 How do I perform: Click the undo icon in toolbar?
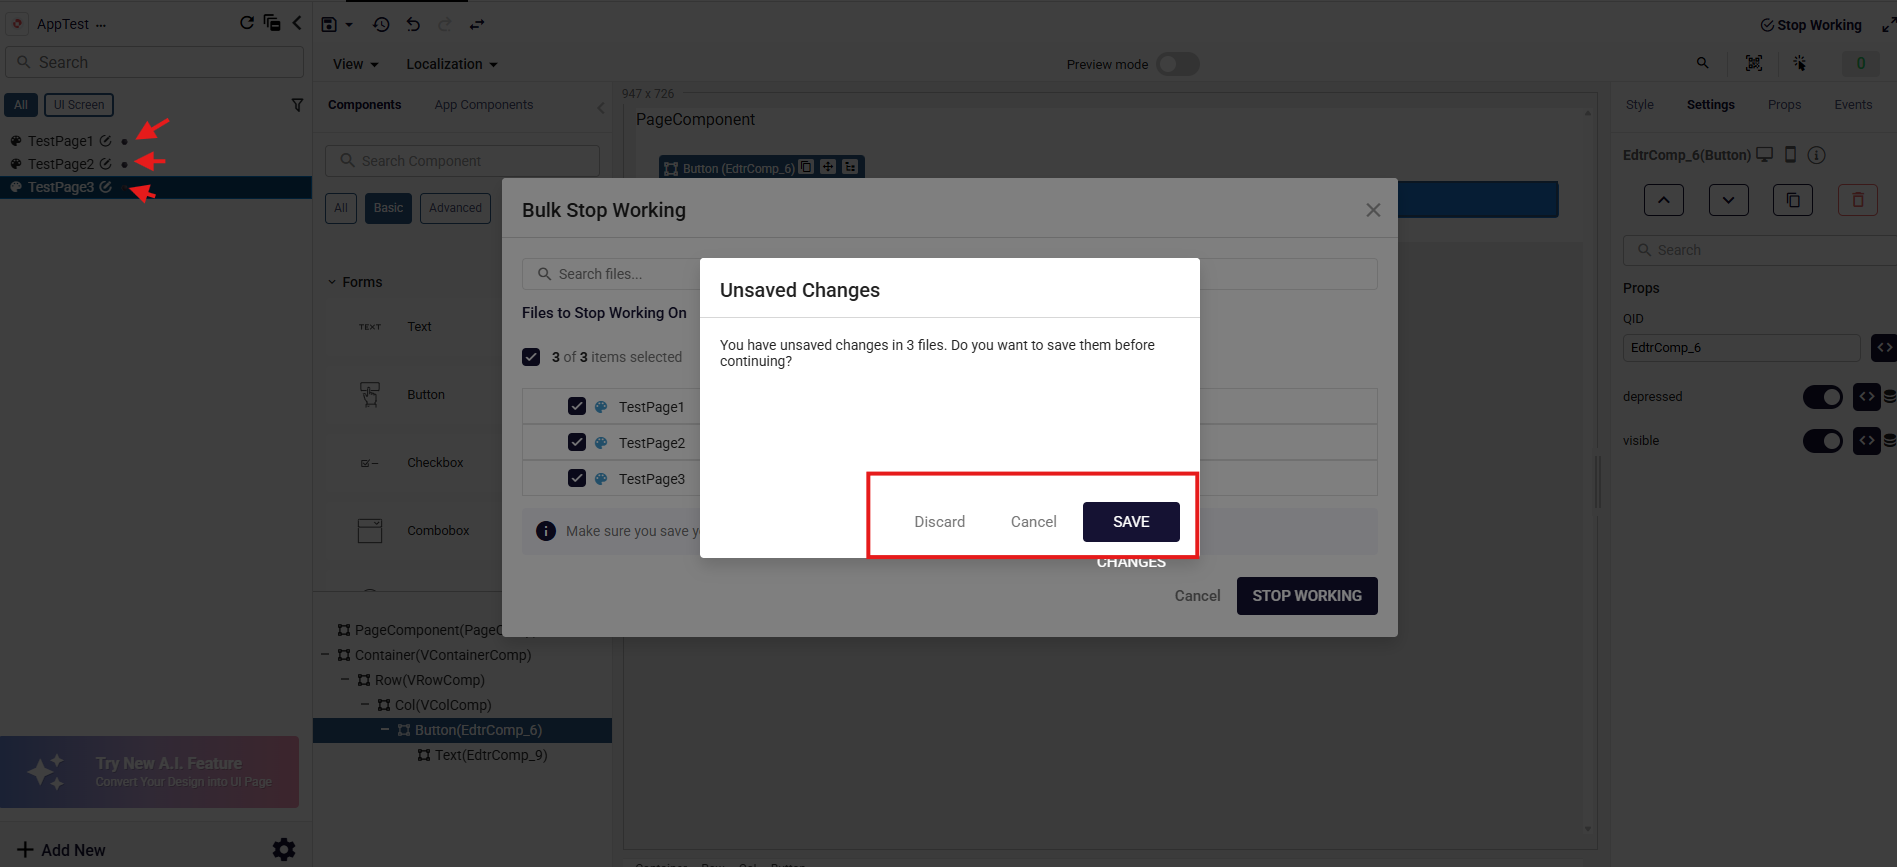coord(413,24)
